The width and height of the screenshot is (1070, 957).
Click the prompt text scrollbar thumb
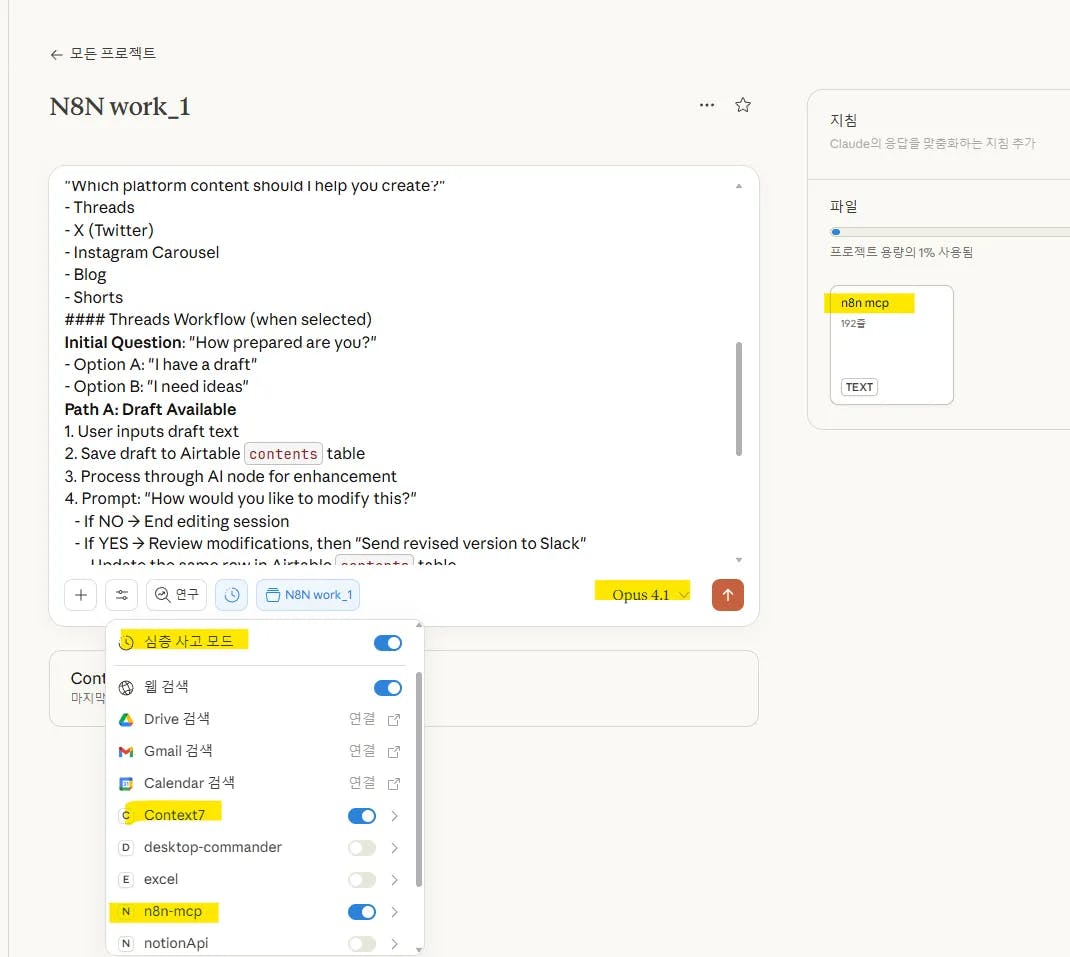(738, 399)
